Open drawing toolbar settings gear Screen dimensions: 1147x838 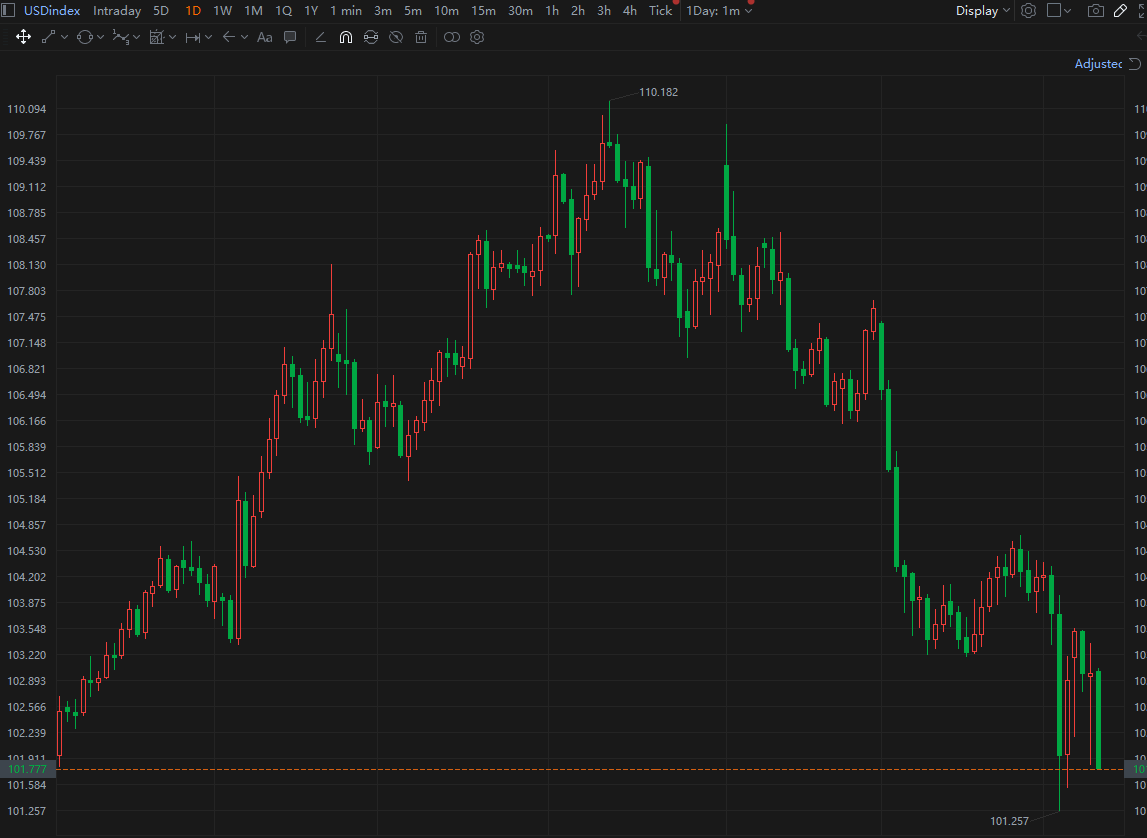(x=477, y=37)
